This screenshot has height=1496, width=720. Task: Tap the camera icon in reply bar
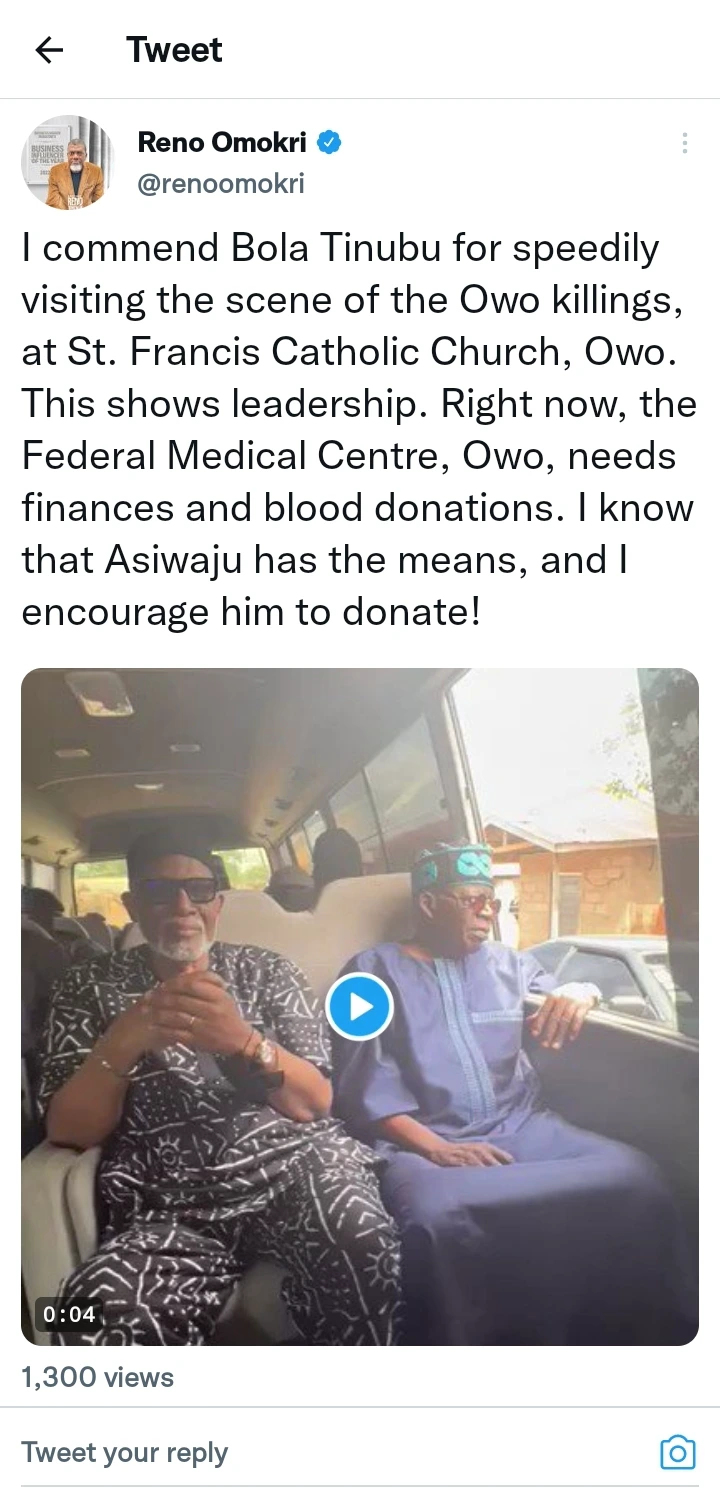[x=677, y=1452]
